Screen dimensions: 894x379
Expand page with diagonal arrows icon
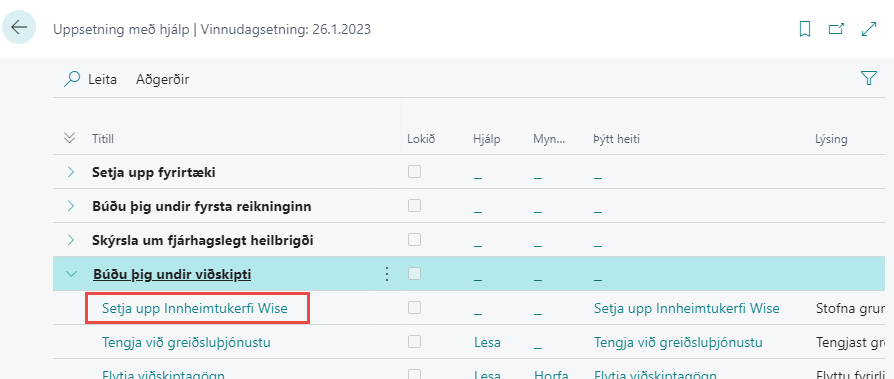(869, 29)
